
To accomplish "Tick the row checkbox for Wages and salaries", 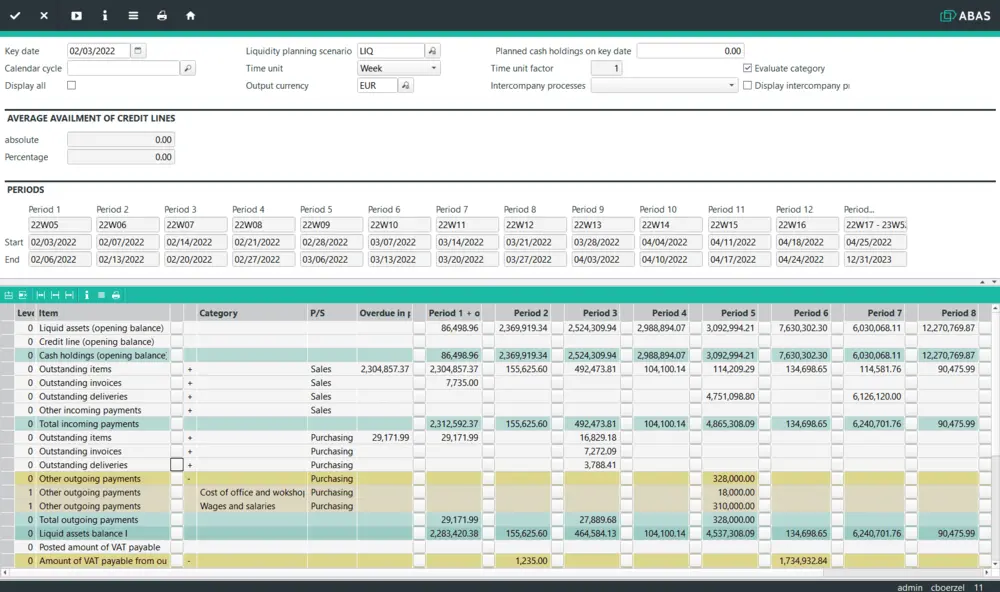I will [x=177, y=506].
